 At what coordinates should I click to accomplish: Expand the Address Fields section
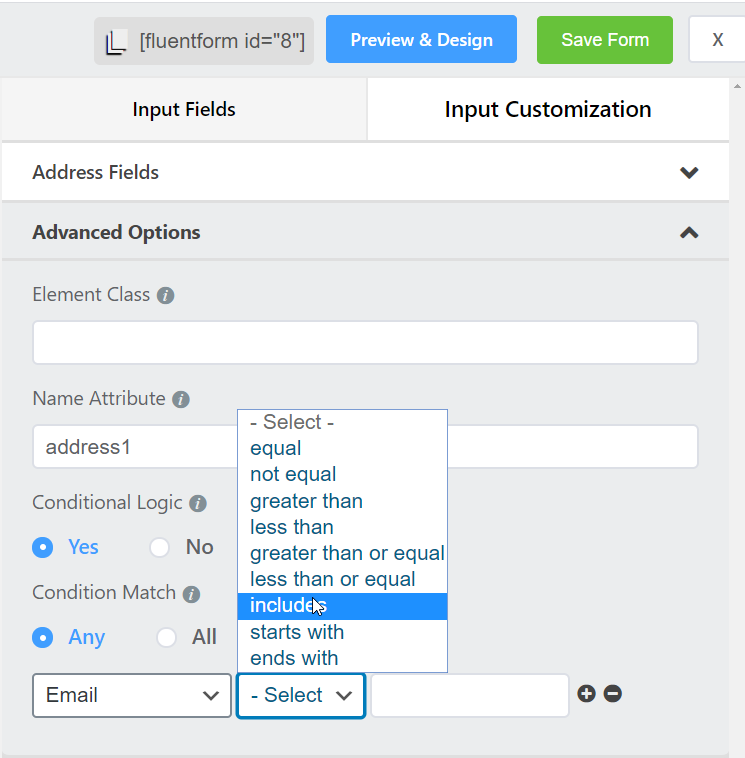[688, 172]
